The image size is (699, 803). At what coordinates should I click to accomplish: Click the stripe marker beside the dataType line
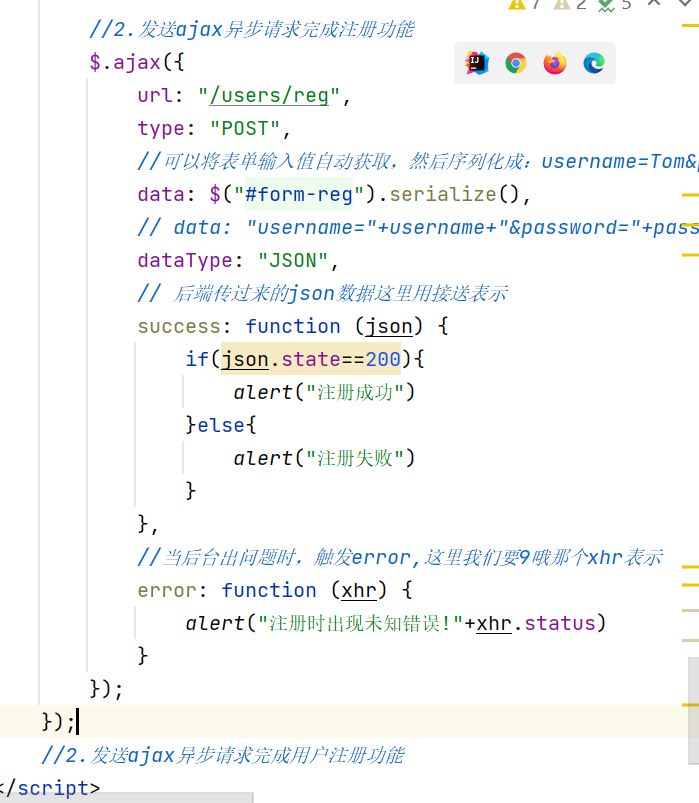click(x=690, y=255)
